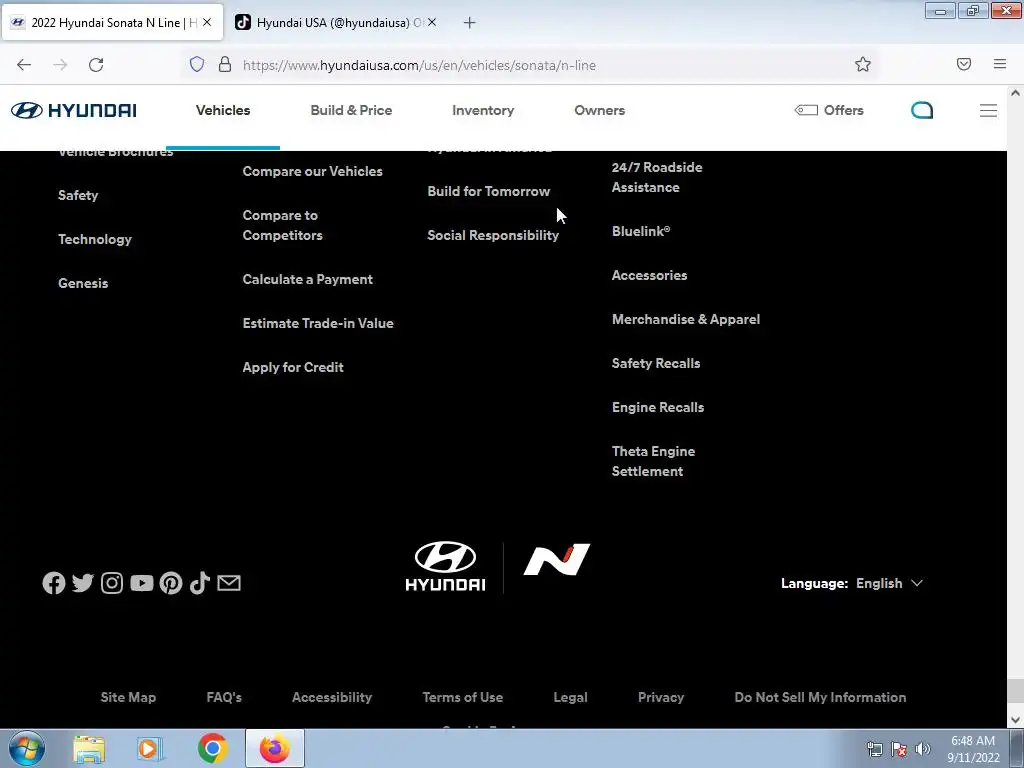The image size is (1024, 768).
Task: Bookmark page with star icon
Action: [863, 64]
